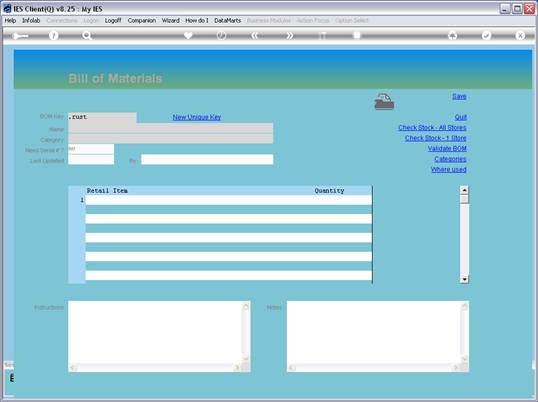Viewport: 538px width, 402px height.
Task: Click the double left arrow icon
Action: coord(254,35)
